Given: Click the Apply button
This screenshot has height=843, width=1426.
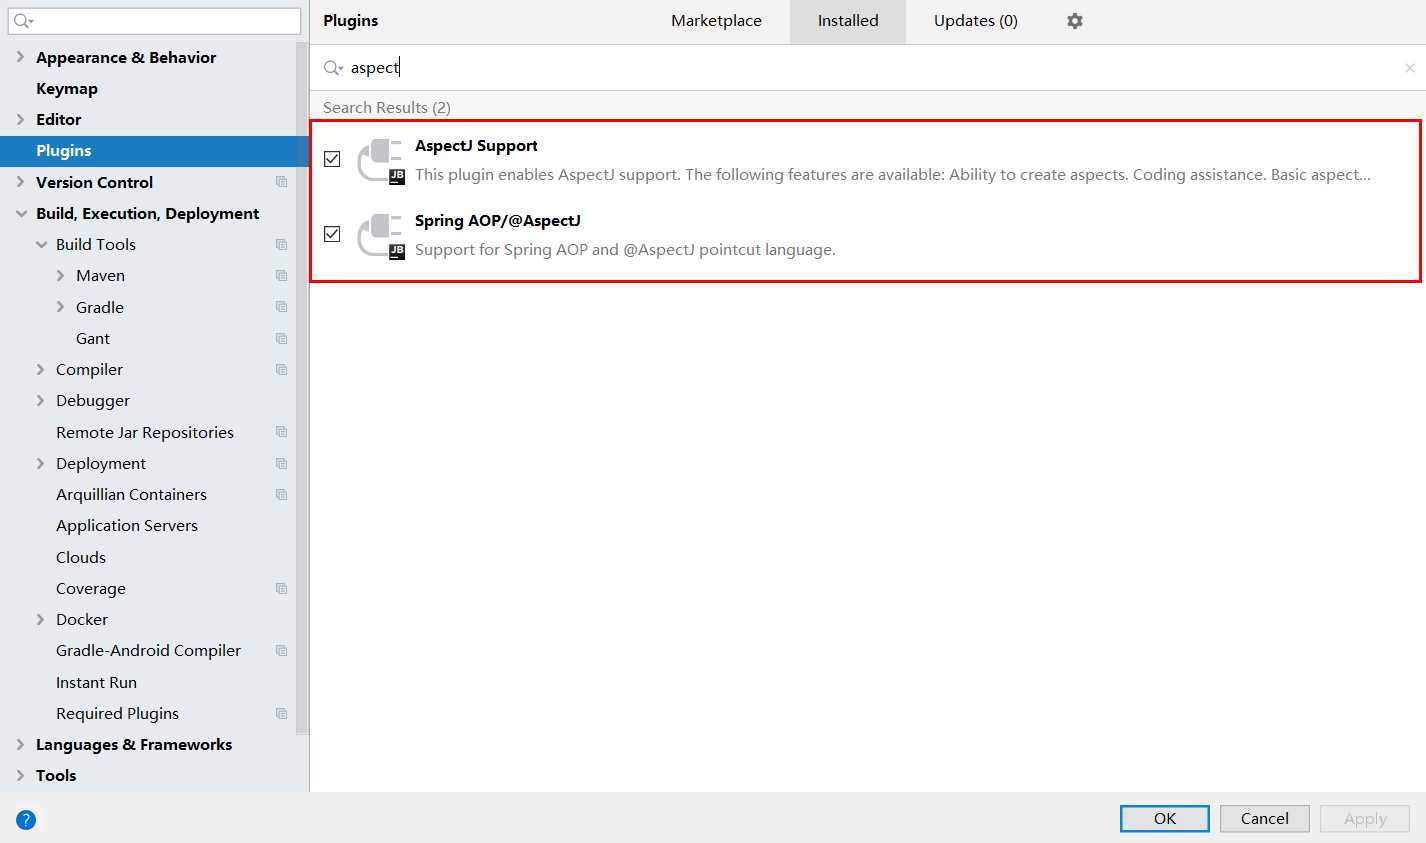Looking at the screenshot, I should pyautogui.click(x=1365, y=818).
